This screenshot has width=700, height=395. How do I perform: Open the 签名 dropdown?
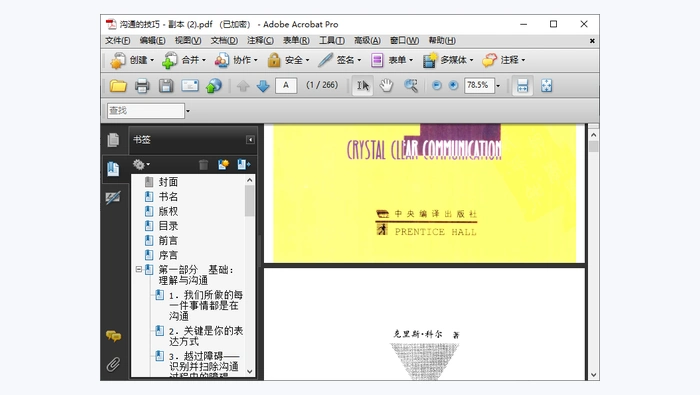(340, 60)
